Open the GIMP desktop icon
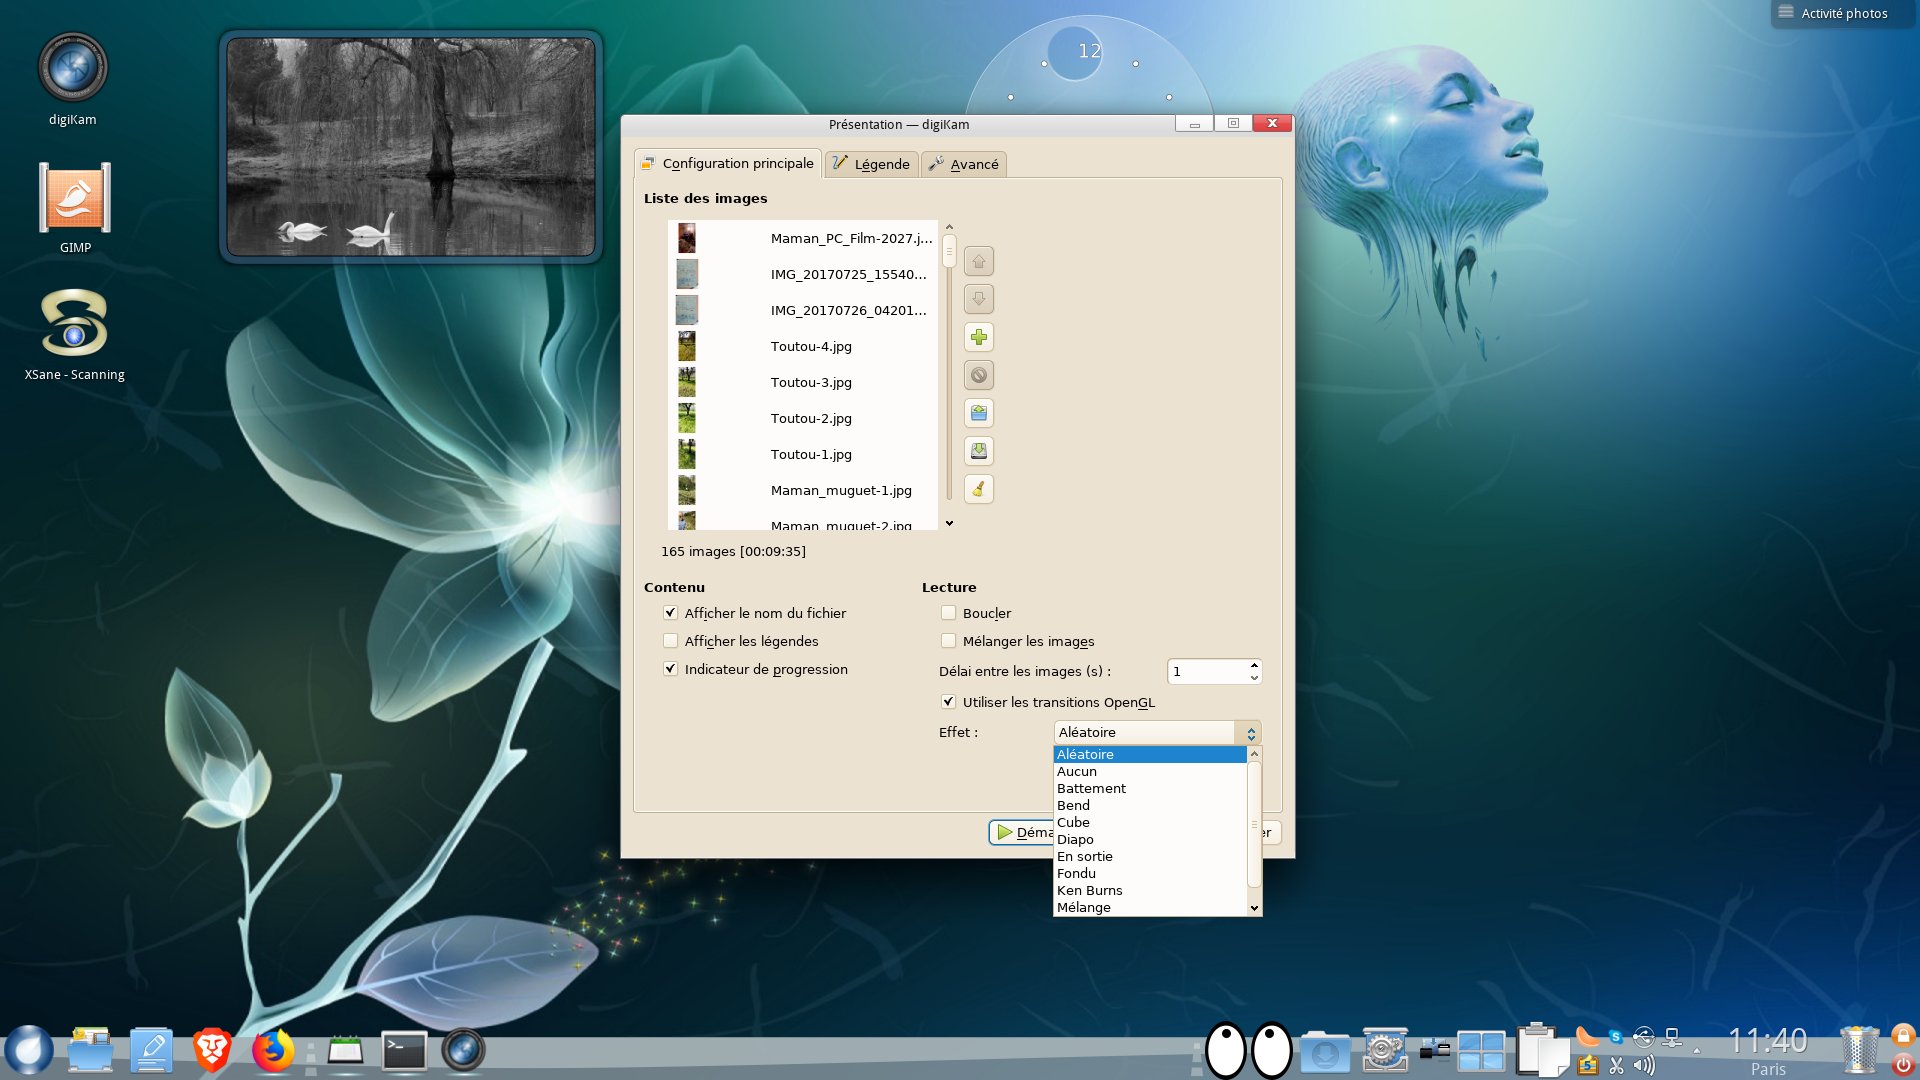This screenshot has width=1920, height=1080. (75, 199)
